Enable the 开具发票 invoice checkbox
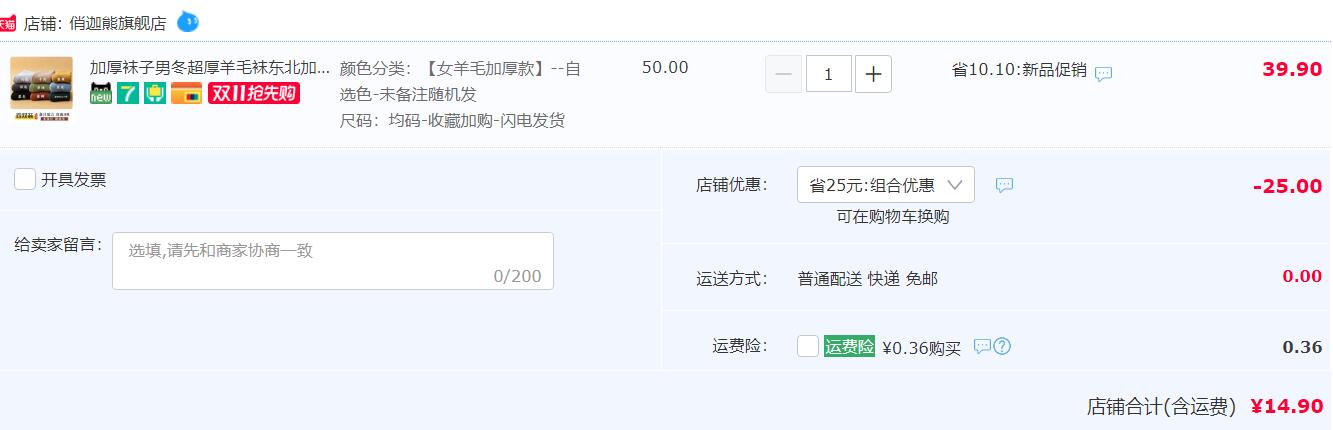 point(25,179)
